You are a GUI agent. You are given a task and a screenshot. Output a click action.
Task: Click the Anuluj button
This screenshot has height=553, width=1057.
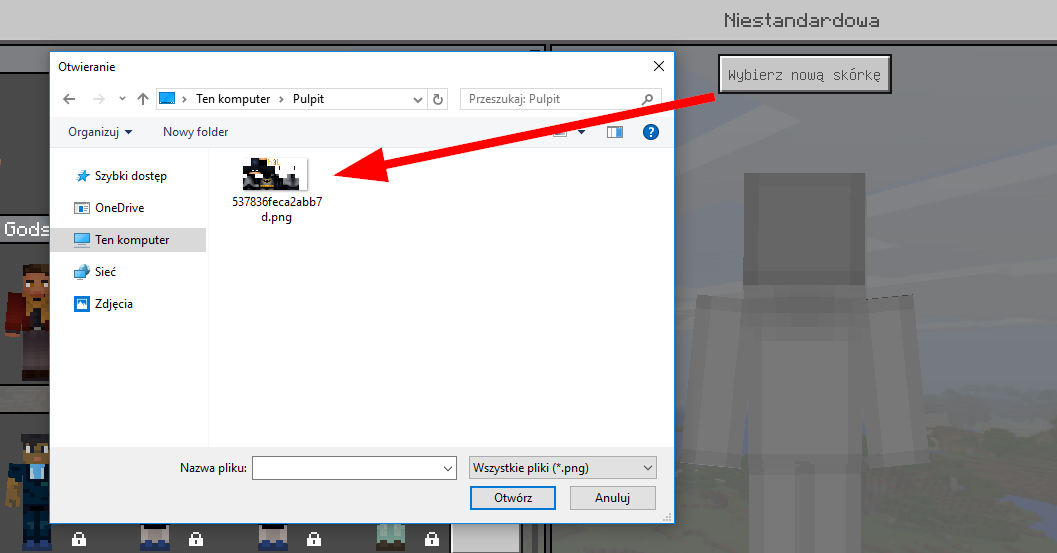point(612,498)
